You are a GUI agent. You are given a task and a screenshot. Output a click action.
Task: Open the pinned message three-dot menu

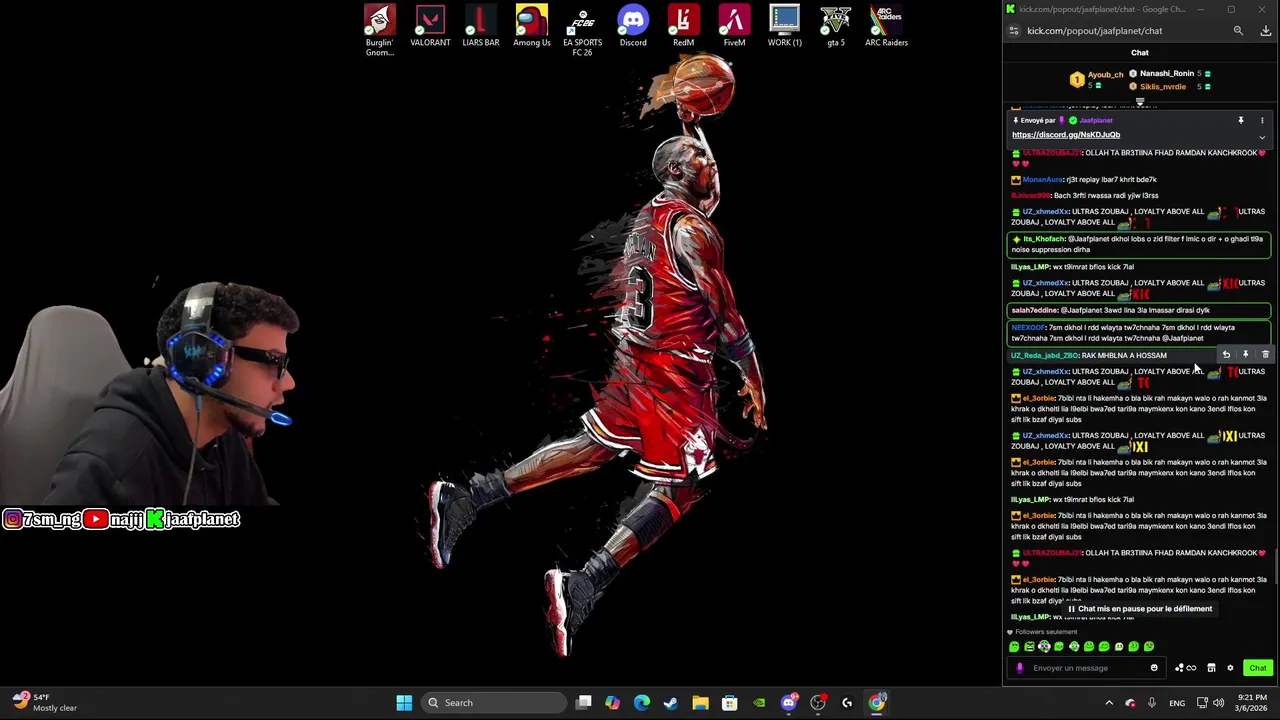pyautogui.click(x=1262, y=120)
